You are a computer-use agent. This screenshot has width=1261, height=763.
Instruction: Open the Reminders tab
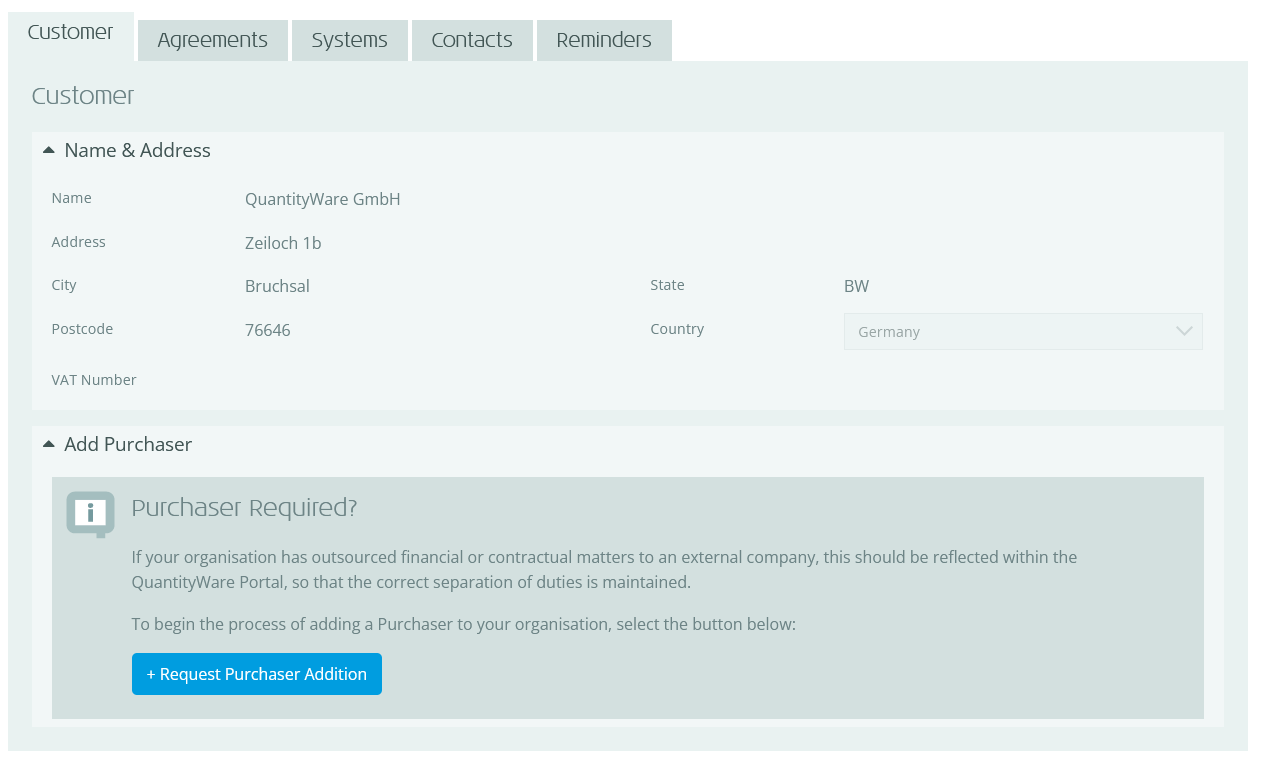point(604,40)
